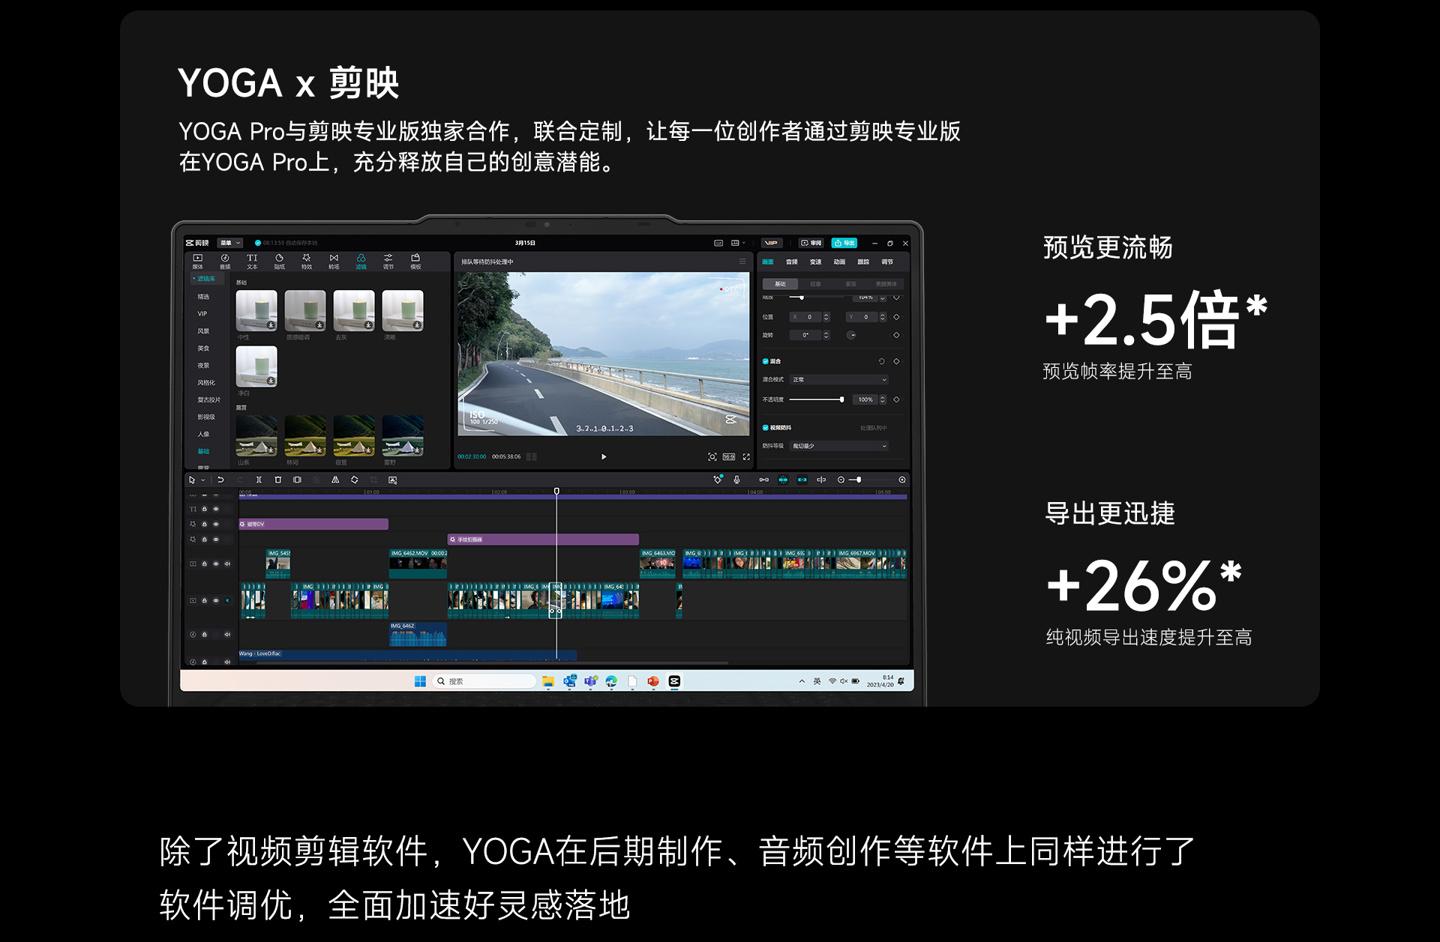Hide the text track with eye icon
Image resolution: width=1440 pixels, height=942 pixels.
[216, 509]
